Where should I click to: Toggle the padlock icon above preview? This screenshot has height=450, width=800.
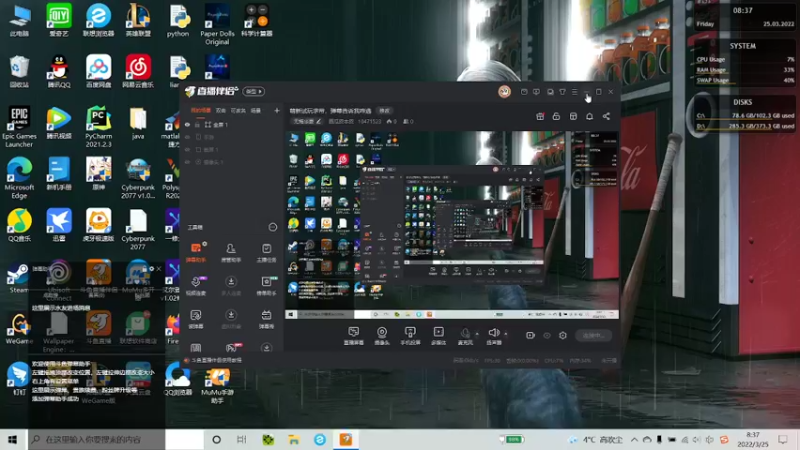point(556,116)
